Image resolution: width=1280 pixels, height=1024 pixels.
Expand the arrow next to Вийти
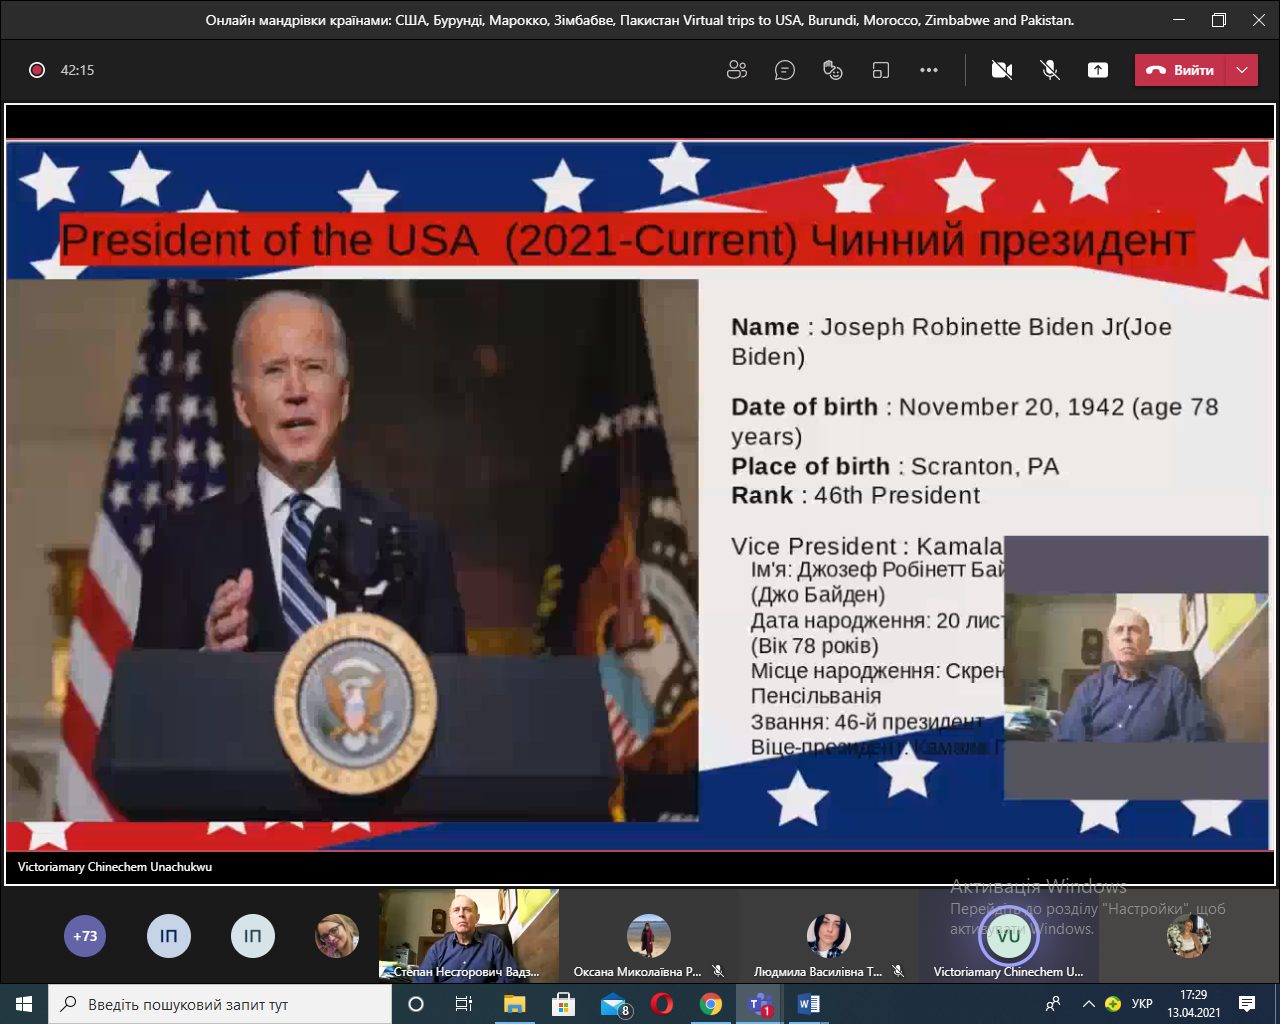[x=1242, y=70]
